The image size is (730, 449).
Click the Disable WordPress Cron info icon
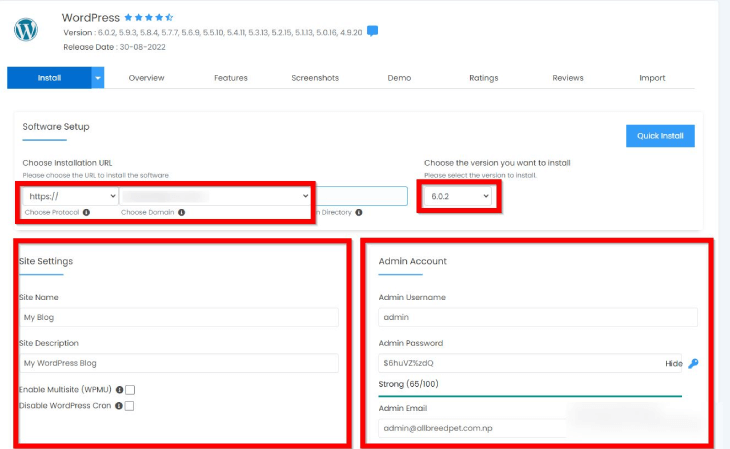pyautogui.click(x=119, y=406)
